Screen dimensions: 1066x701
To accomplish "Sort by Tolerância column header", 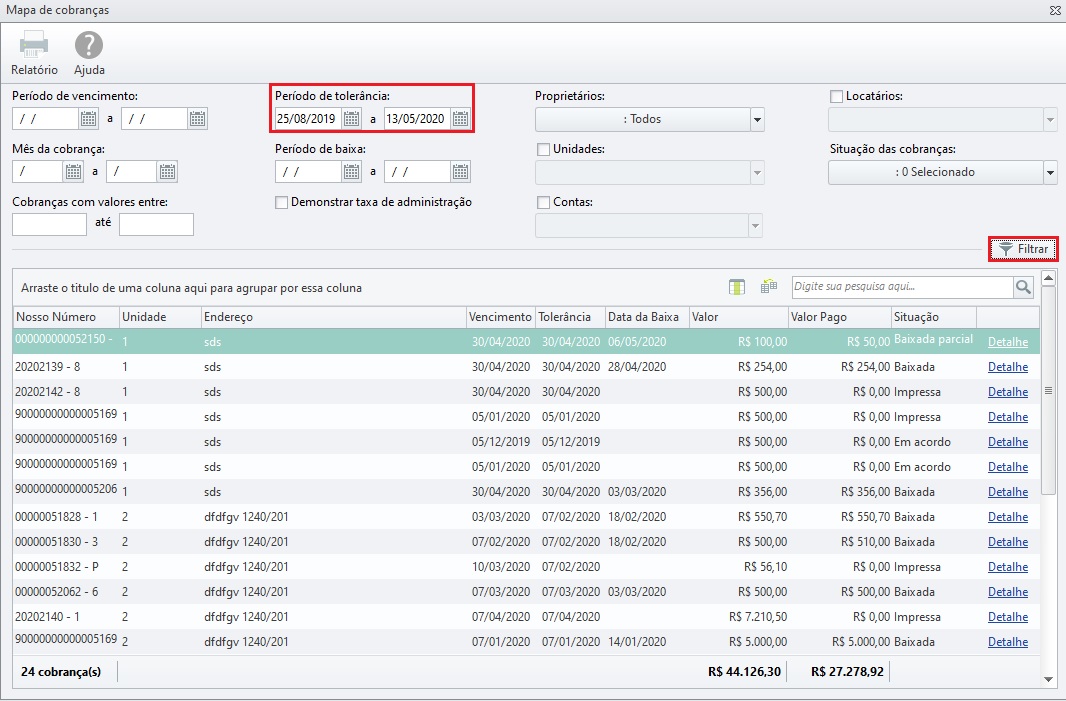I will point(570,317).
